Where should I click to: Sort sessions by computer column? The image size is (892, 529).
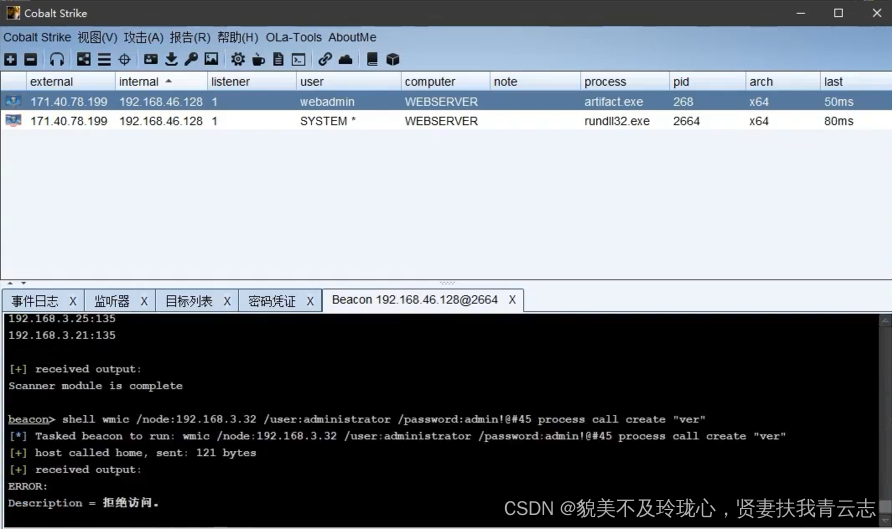point(445,81)
